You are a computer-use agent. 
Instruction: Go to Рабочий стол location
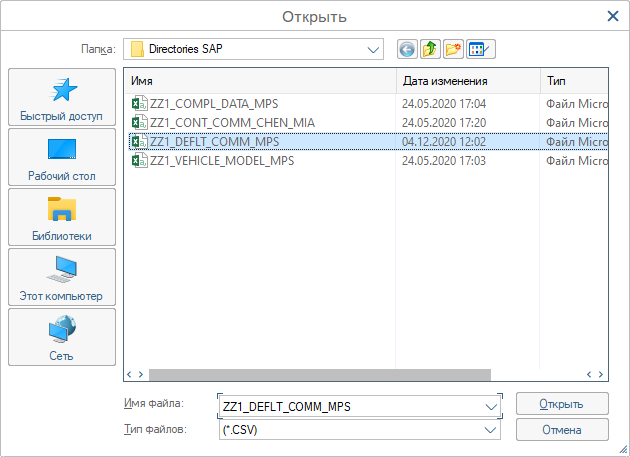click(x=63, y=157)
